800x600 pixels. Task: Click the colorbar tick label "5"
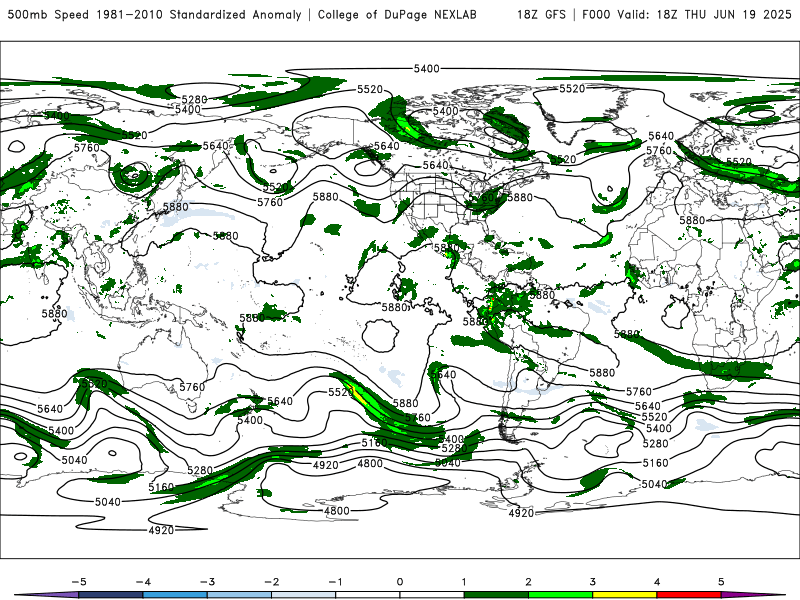coord(721,582)
